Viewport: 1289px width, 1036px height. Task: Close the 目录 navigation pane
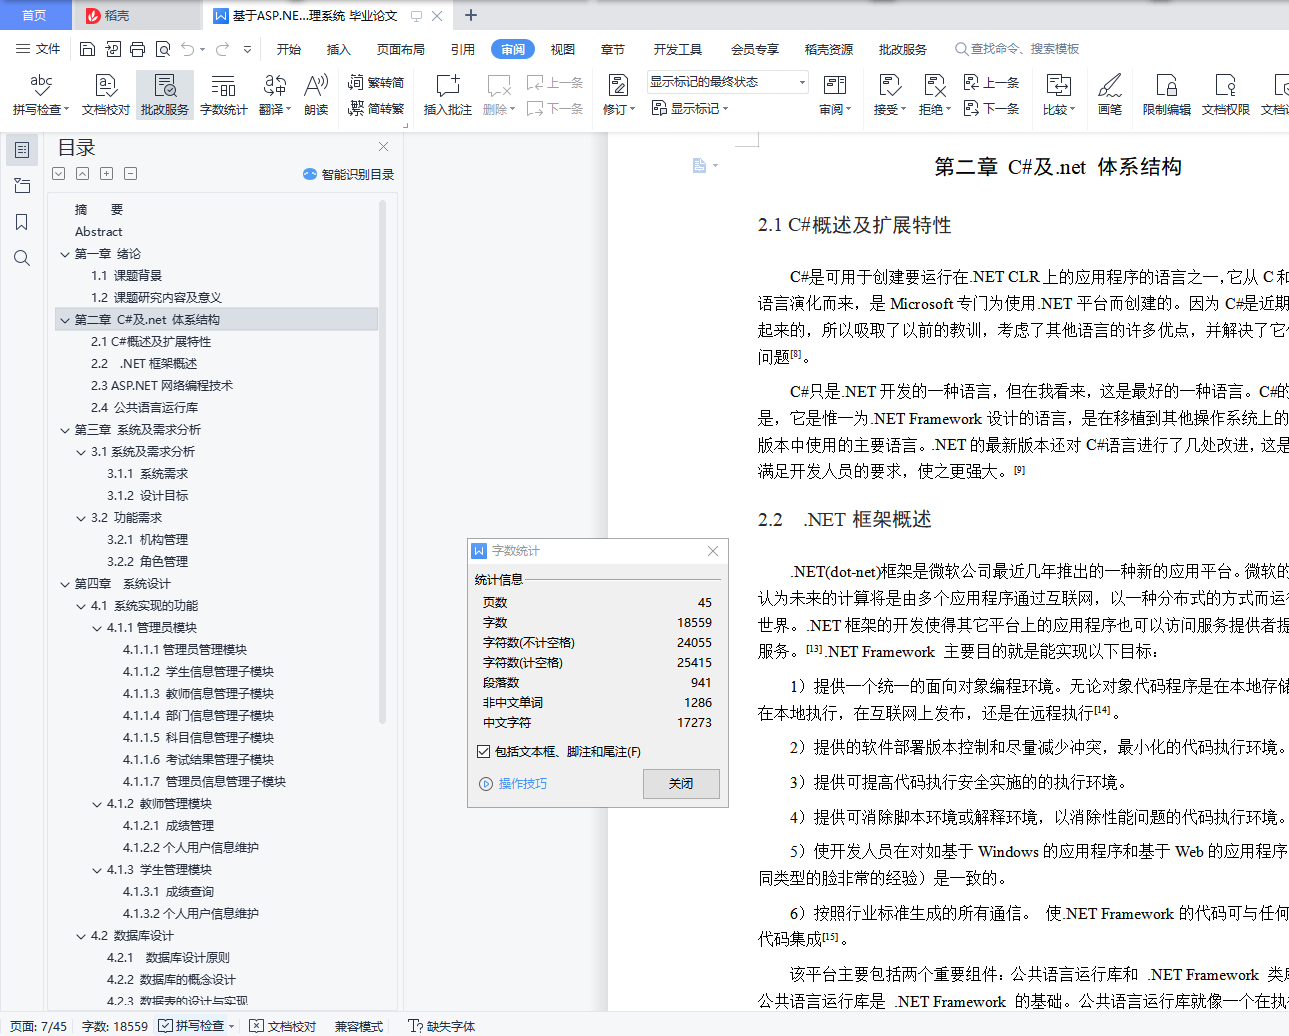pyautogui.click(x=382, y=147)
